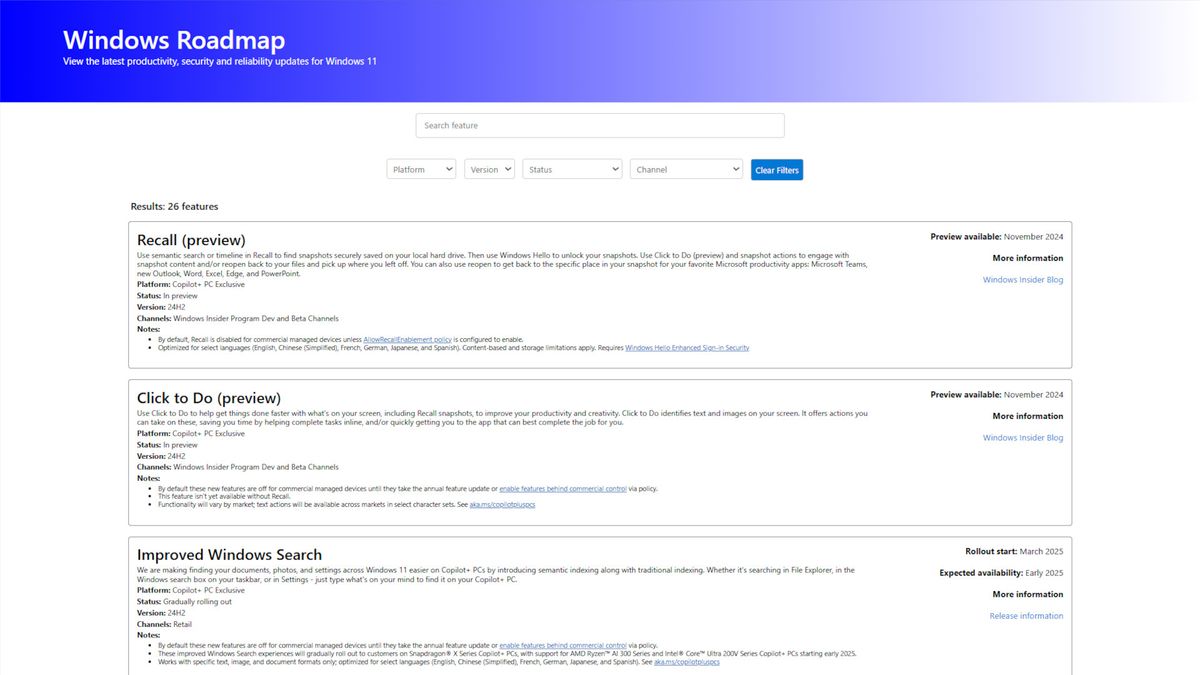Open enable features behind commercial control link in Improved Windows Search
This screenshot has height=675, width=1200.
pos(563,645)
